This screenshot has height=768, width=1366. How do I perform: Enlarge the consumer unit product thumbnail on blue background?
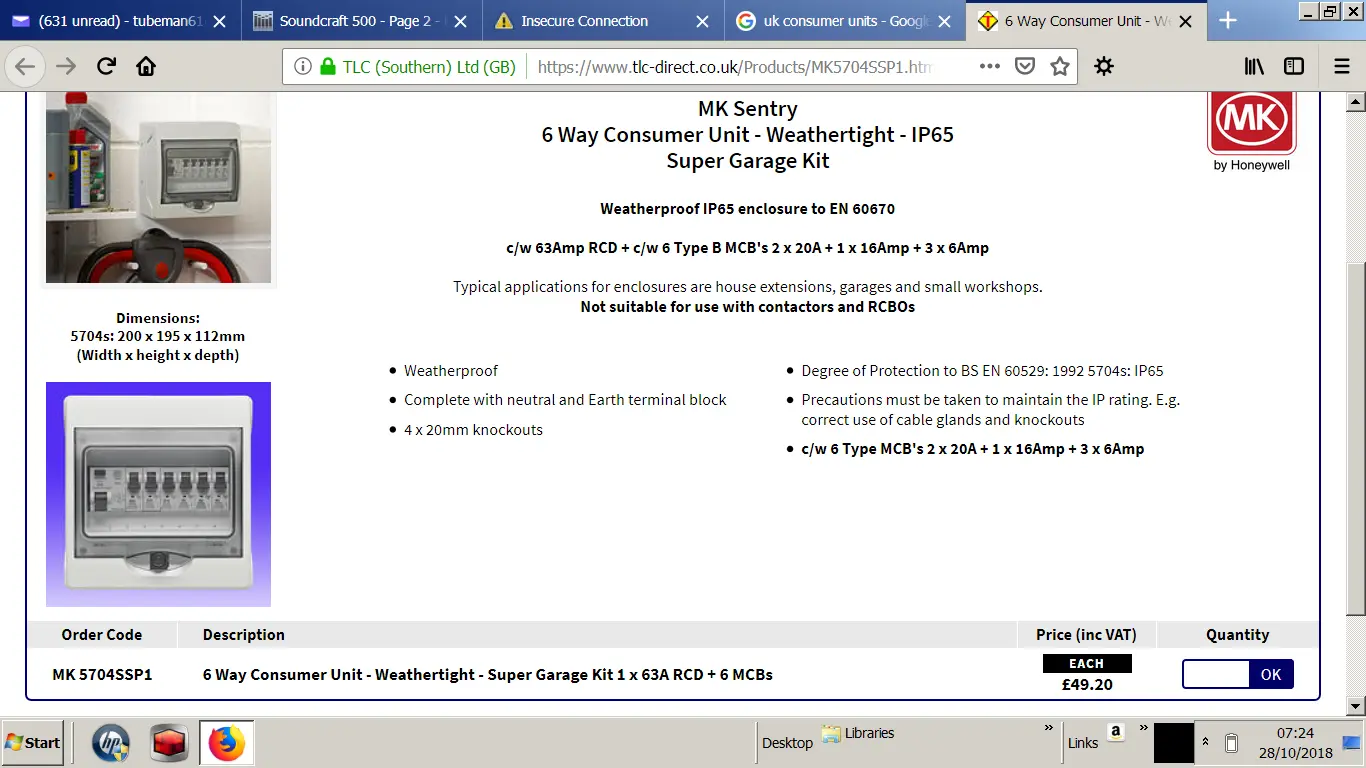tap(158, 494)
